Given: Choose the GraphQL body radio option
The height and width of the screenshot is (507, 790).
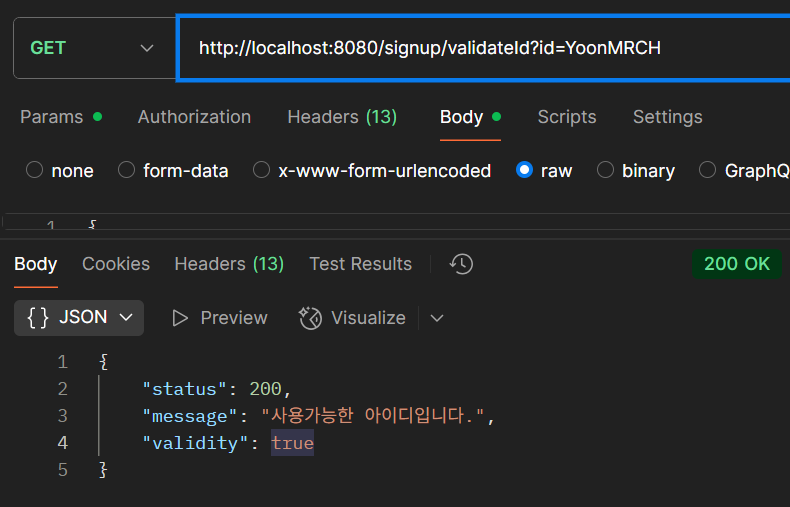Looking at the screenshot, I should [707, 170].
